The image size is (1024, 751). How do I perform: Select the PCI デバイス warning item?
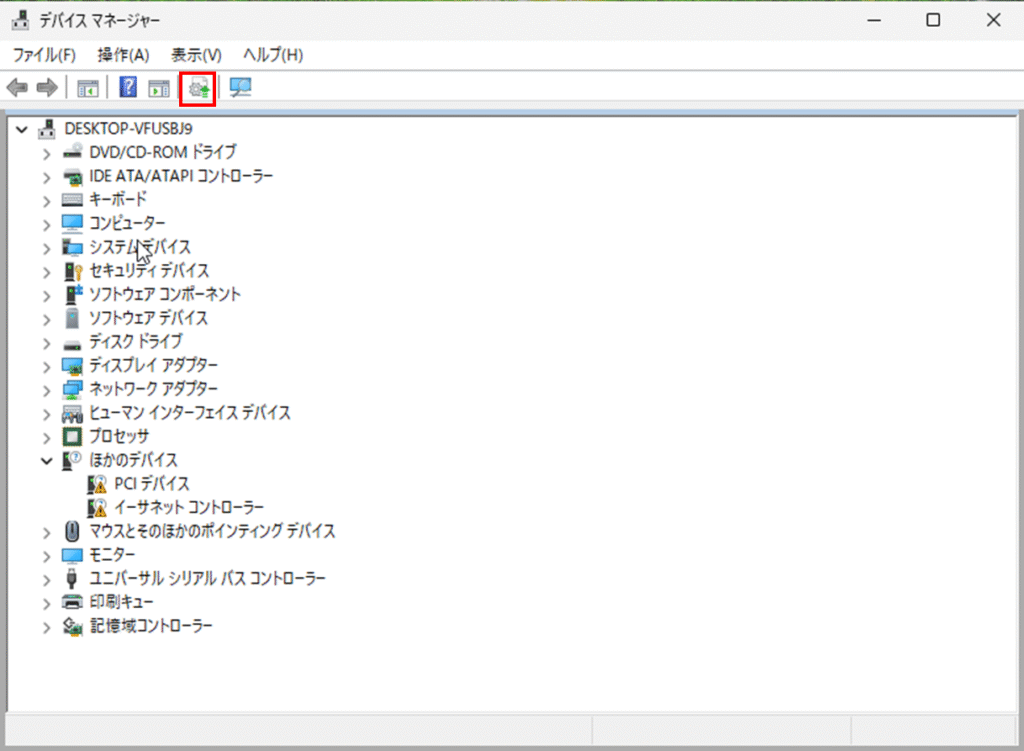(151, 484)
